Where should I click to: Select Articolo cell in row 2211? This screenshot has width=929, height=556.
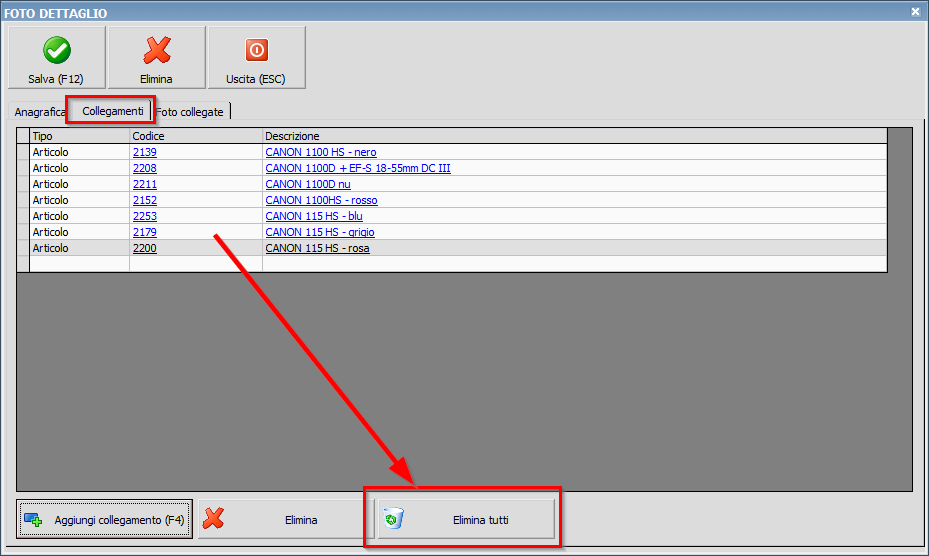pos(79,184)
